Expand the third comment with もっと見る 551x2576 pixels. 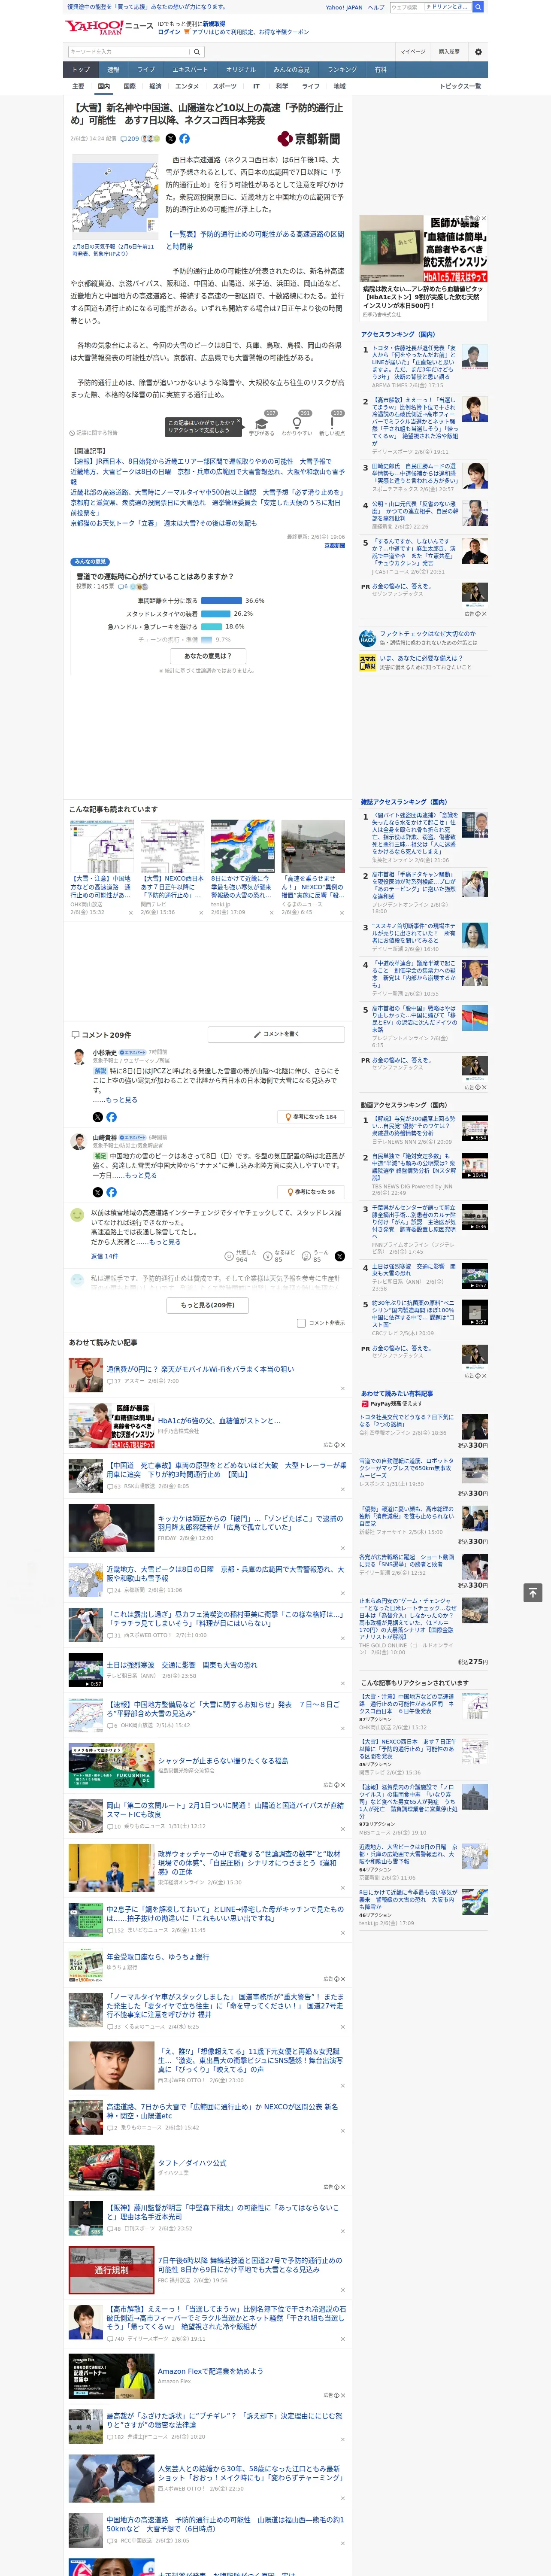tap(165, 1242)
